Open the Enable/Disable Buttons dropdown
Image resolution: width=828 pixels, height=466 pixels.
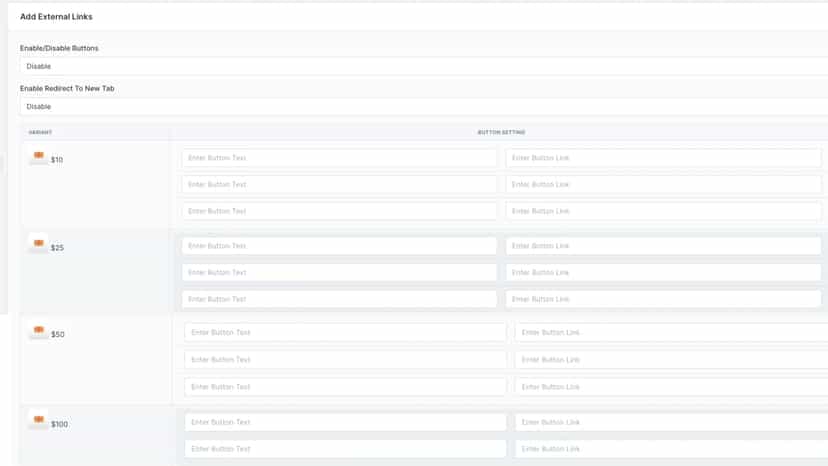tap(424, 66)
